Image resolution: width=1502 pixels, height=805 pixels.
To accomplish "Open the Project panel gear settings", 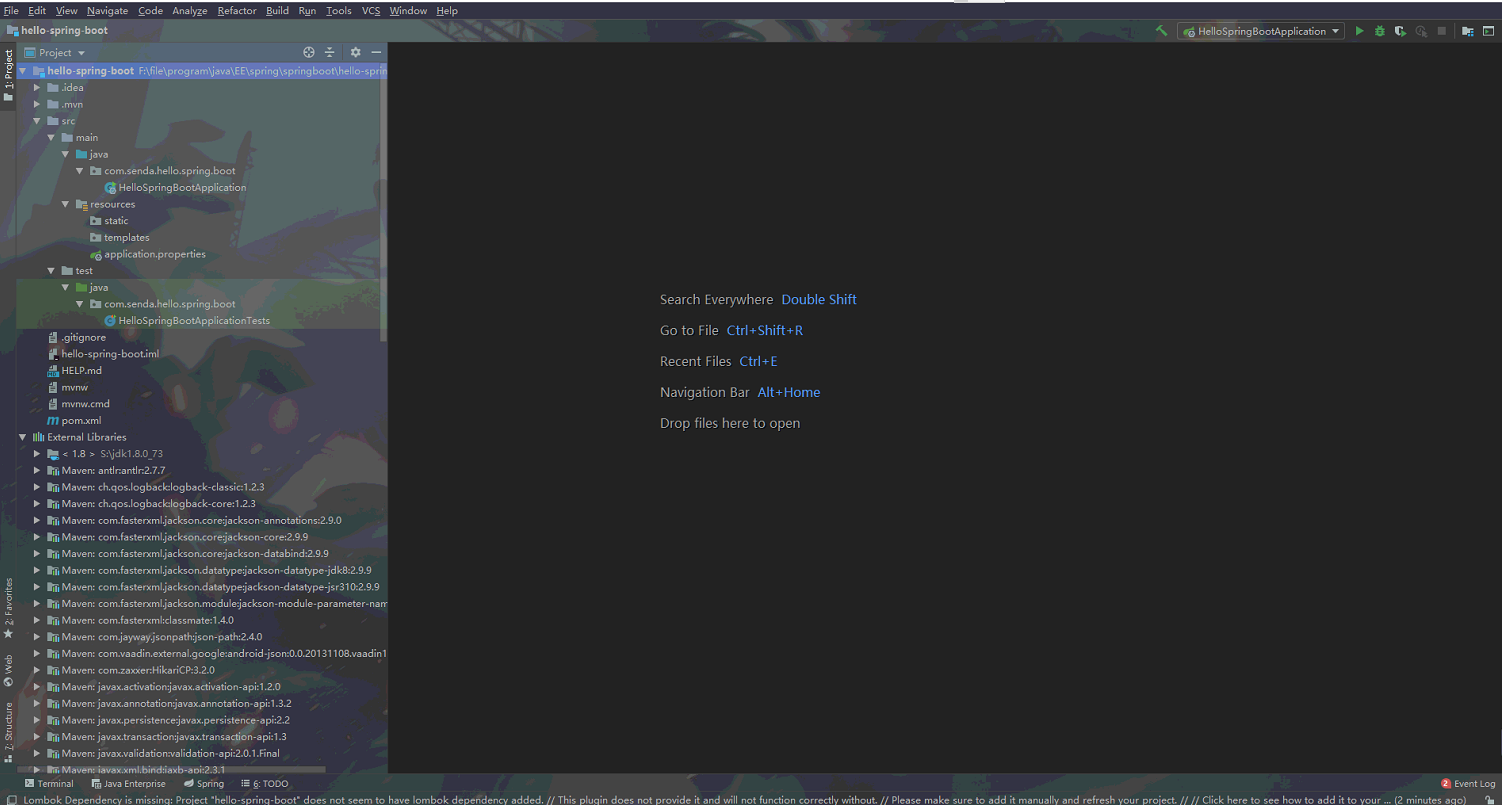I will coord(355,52).
